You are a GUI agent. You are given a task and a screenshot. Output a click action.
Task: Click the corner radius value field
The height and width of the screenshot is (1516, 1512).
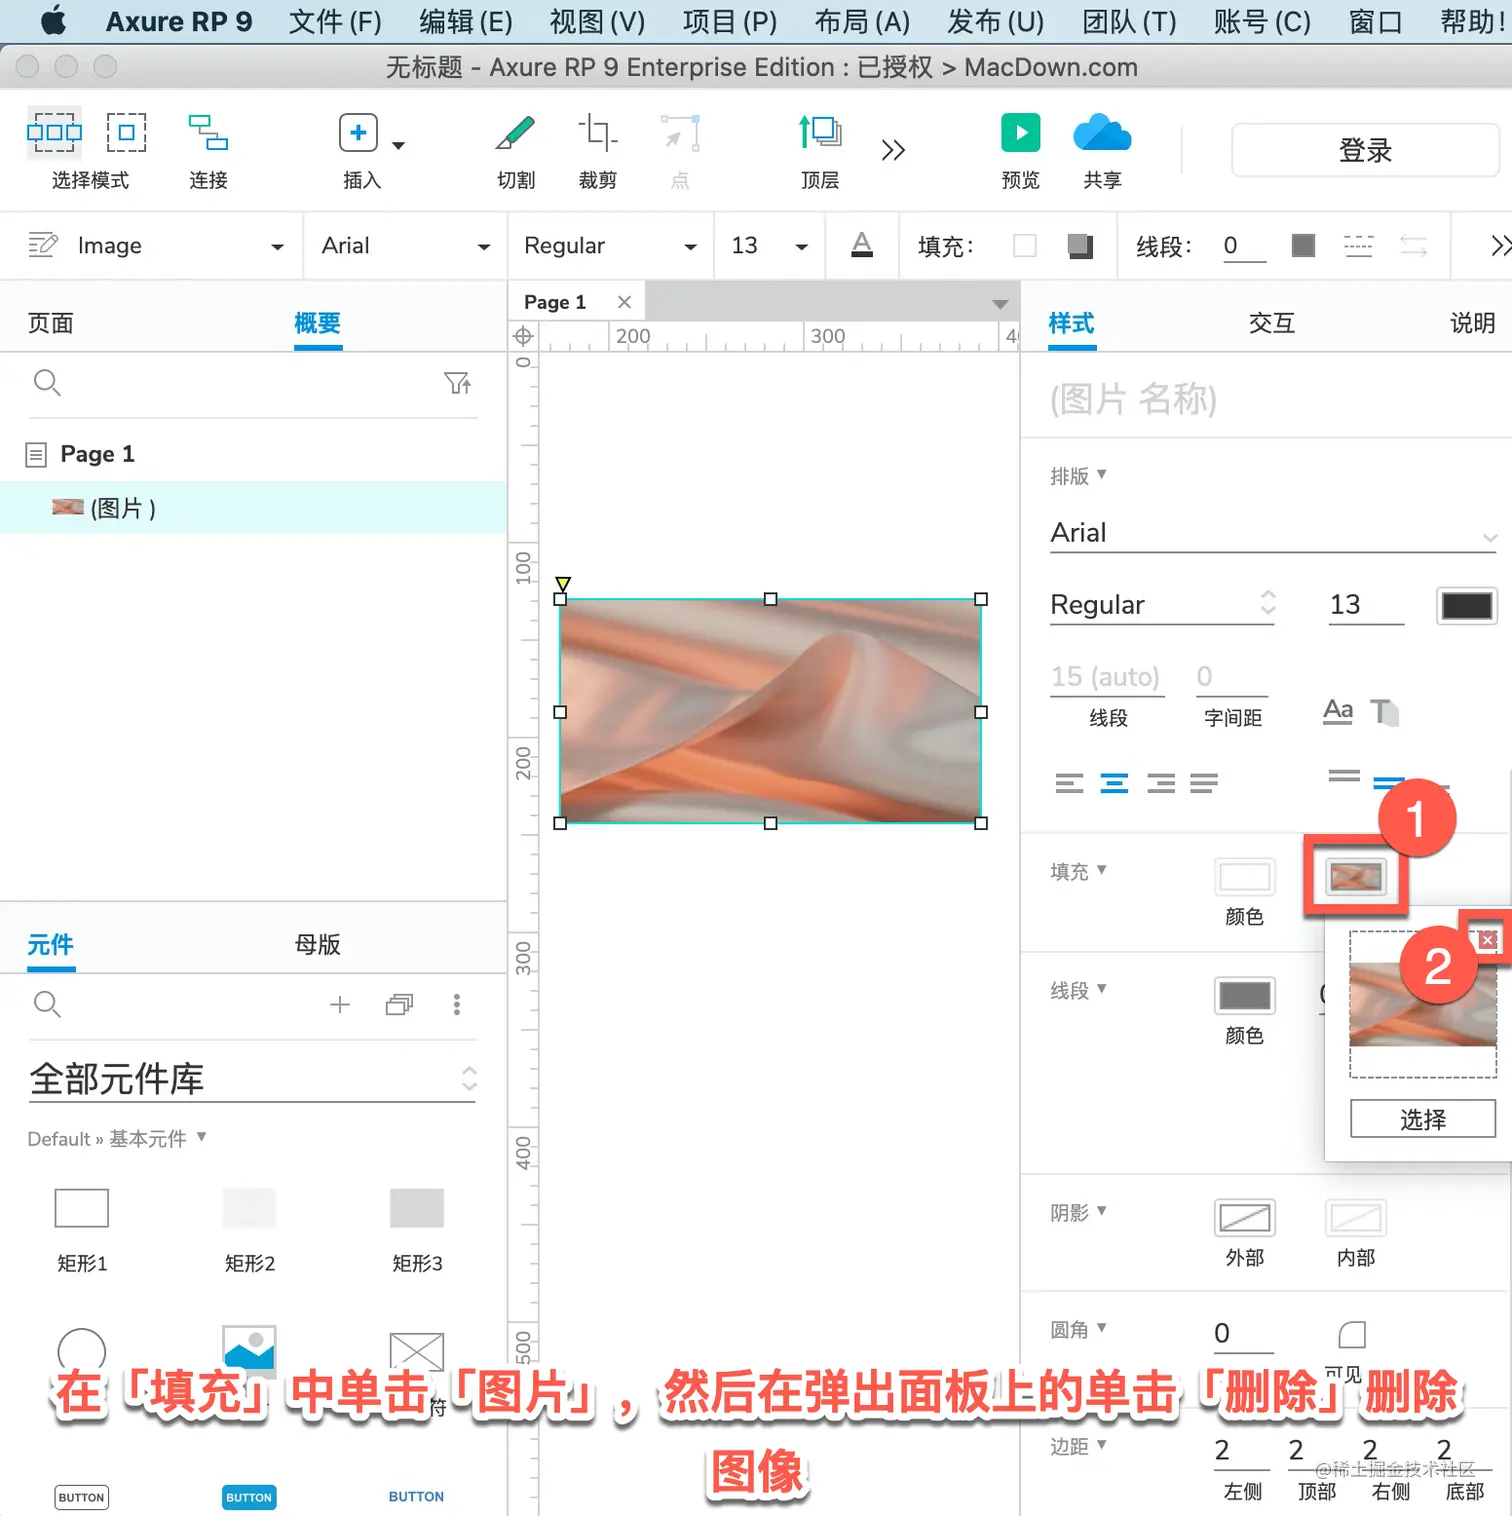pyautogui.click(x=1243, y=1334)
